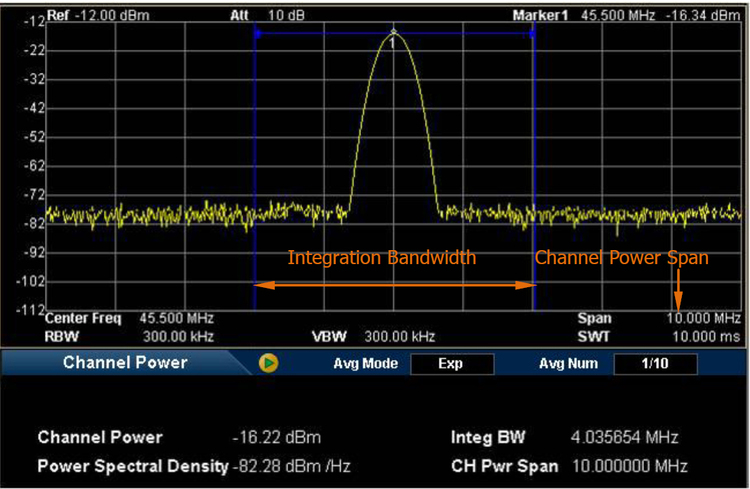The height and width of the screenshot is (489, 750).
Task: Click the yellow play icon beside Channel Power
Action: coord(268,363)
